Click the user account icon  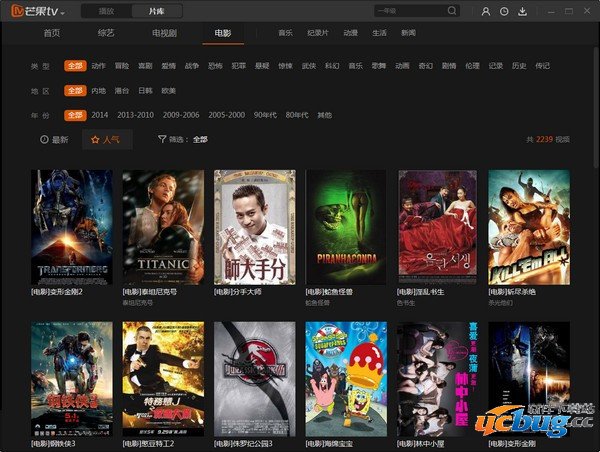pyautogui.click(x=485, y=11)
